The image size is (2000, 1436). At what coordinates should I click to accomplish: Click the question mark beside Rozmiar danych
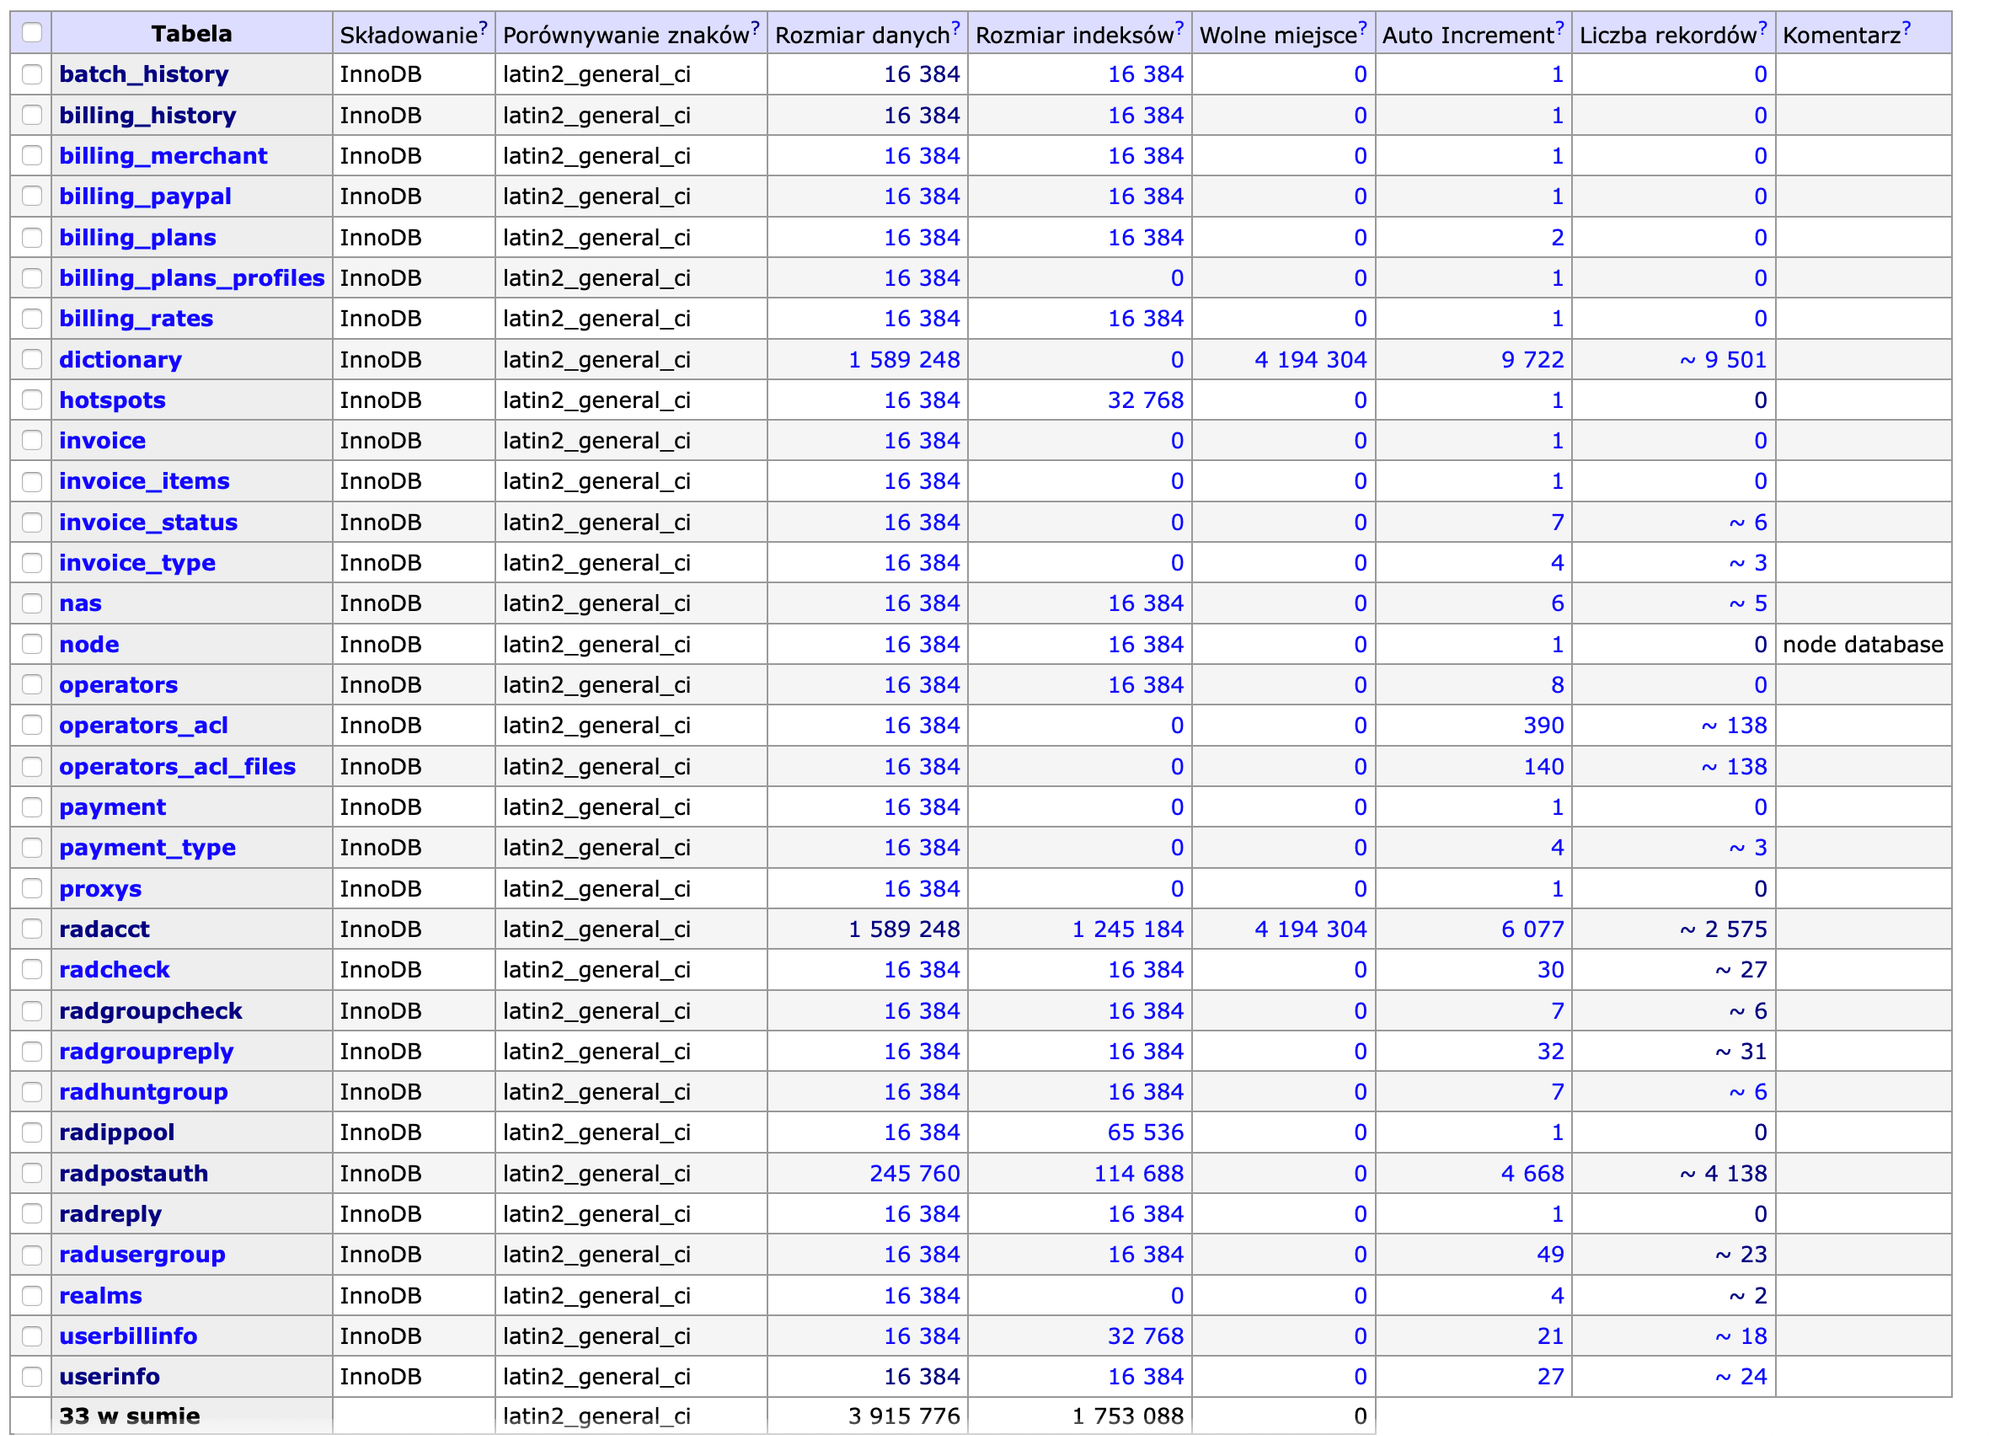point(956,28)
